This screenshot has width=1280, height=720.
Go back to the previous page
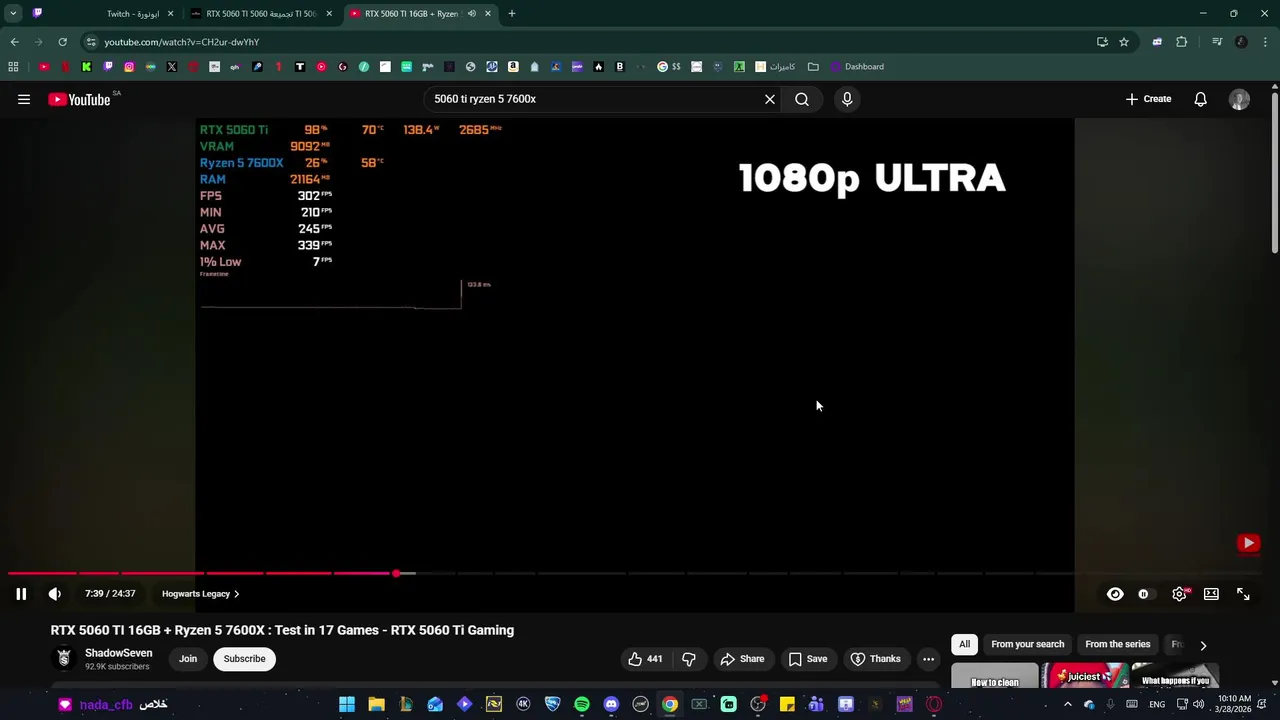coord(14,42)
